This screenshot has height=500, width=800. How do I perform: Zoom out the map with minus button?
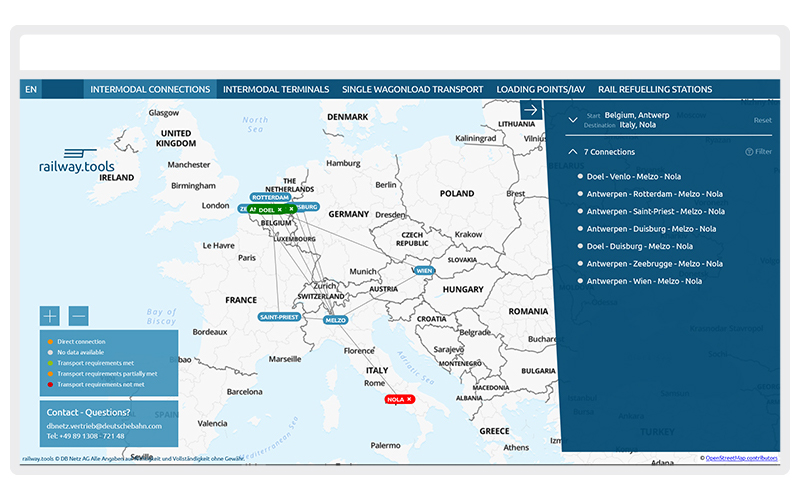(x=79, y=316)
